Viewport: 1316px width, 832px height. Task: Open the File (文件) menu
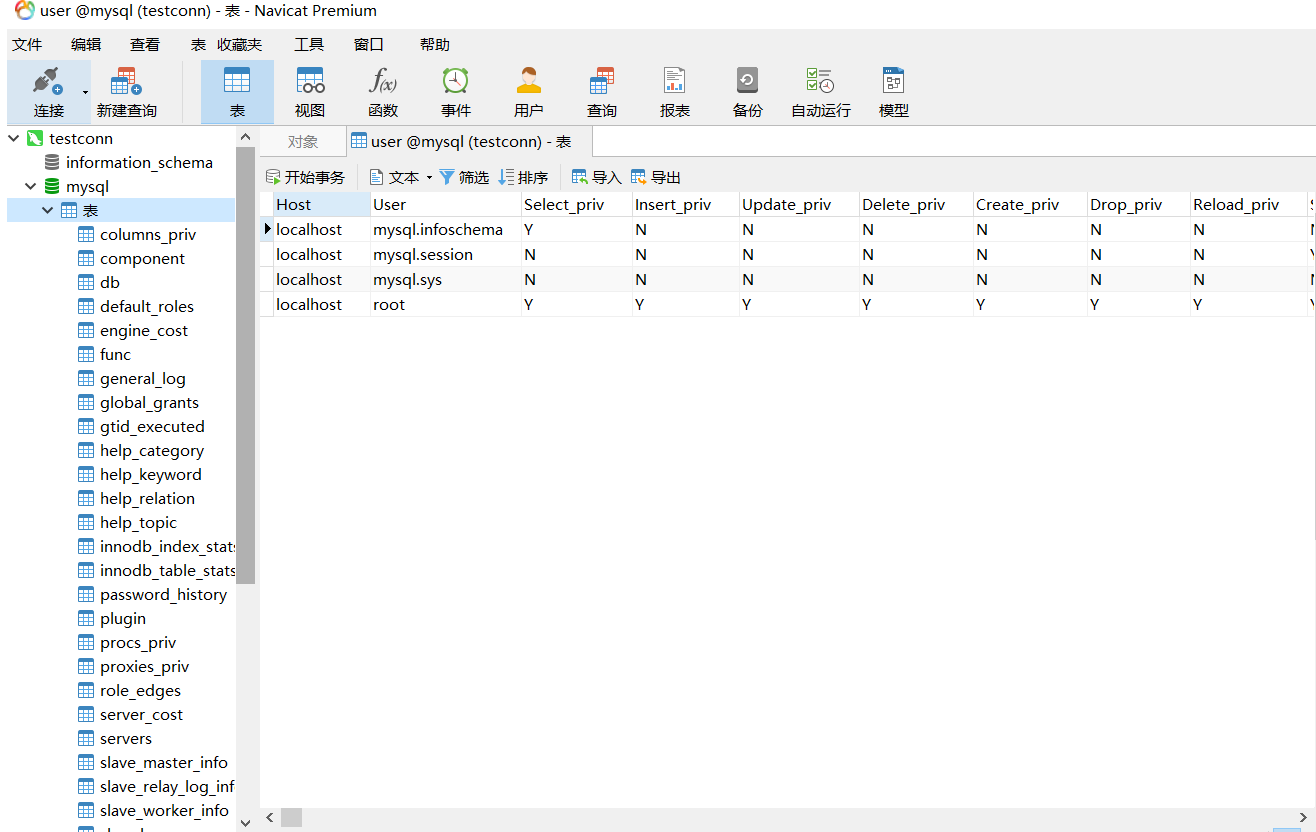(27, 44)
